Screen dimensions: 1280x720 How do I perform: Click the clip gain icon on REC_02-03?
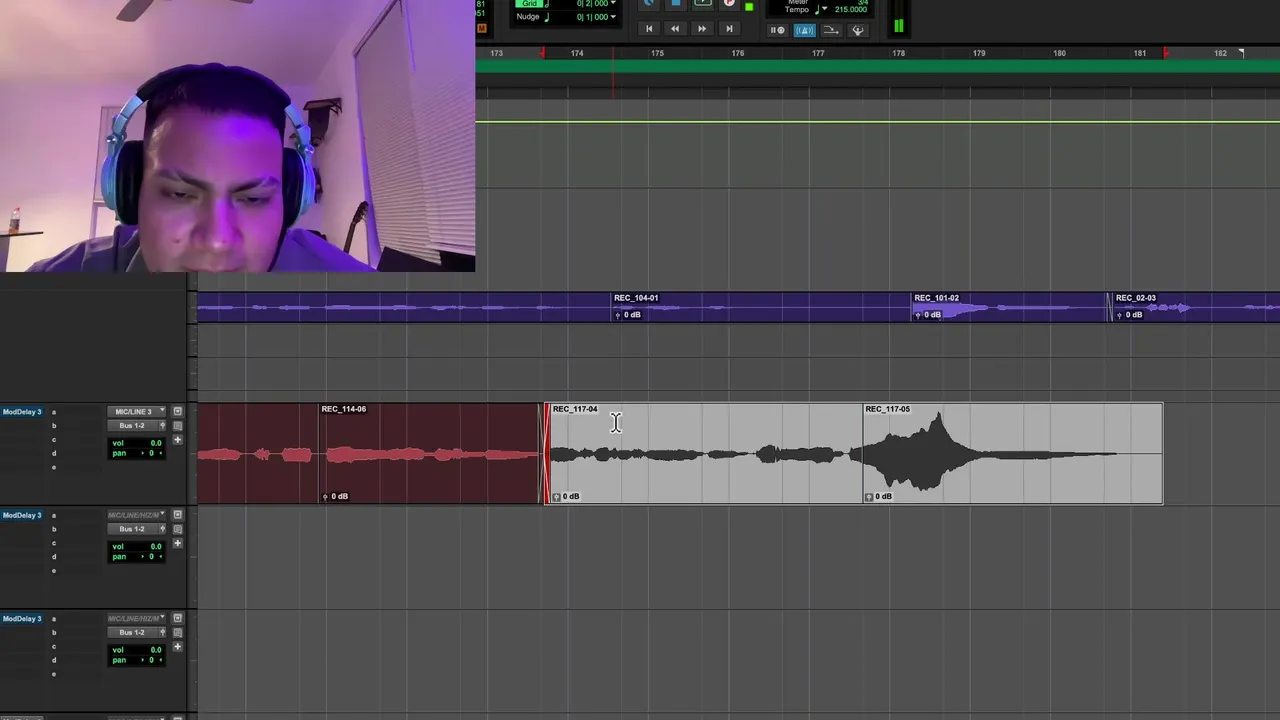(x=1120, y=315)
